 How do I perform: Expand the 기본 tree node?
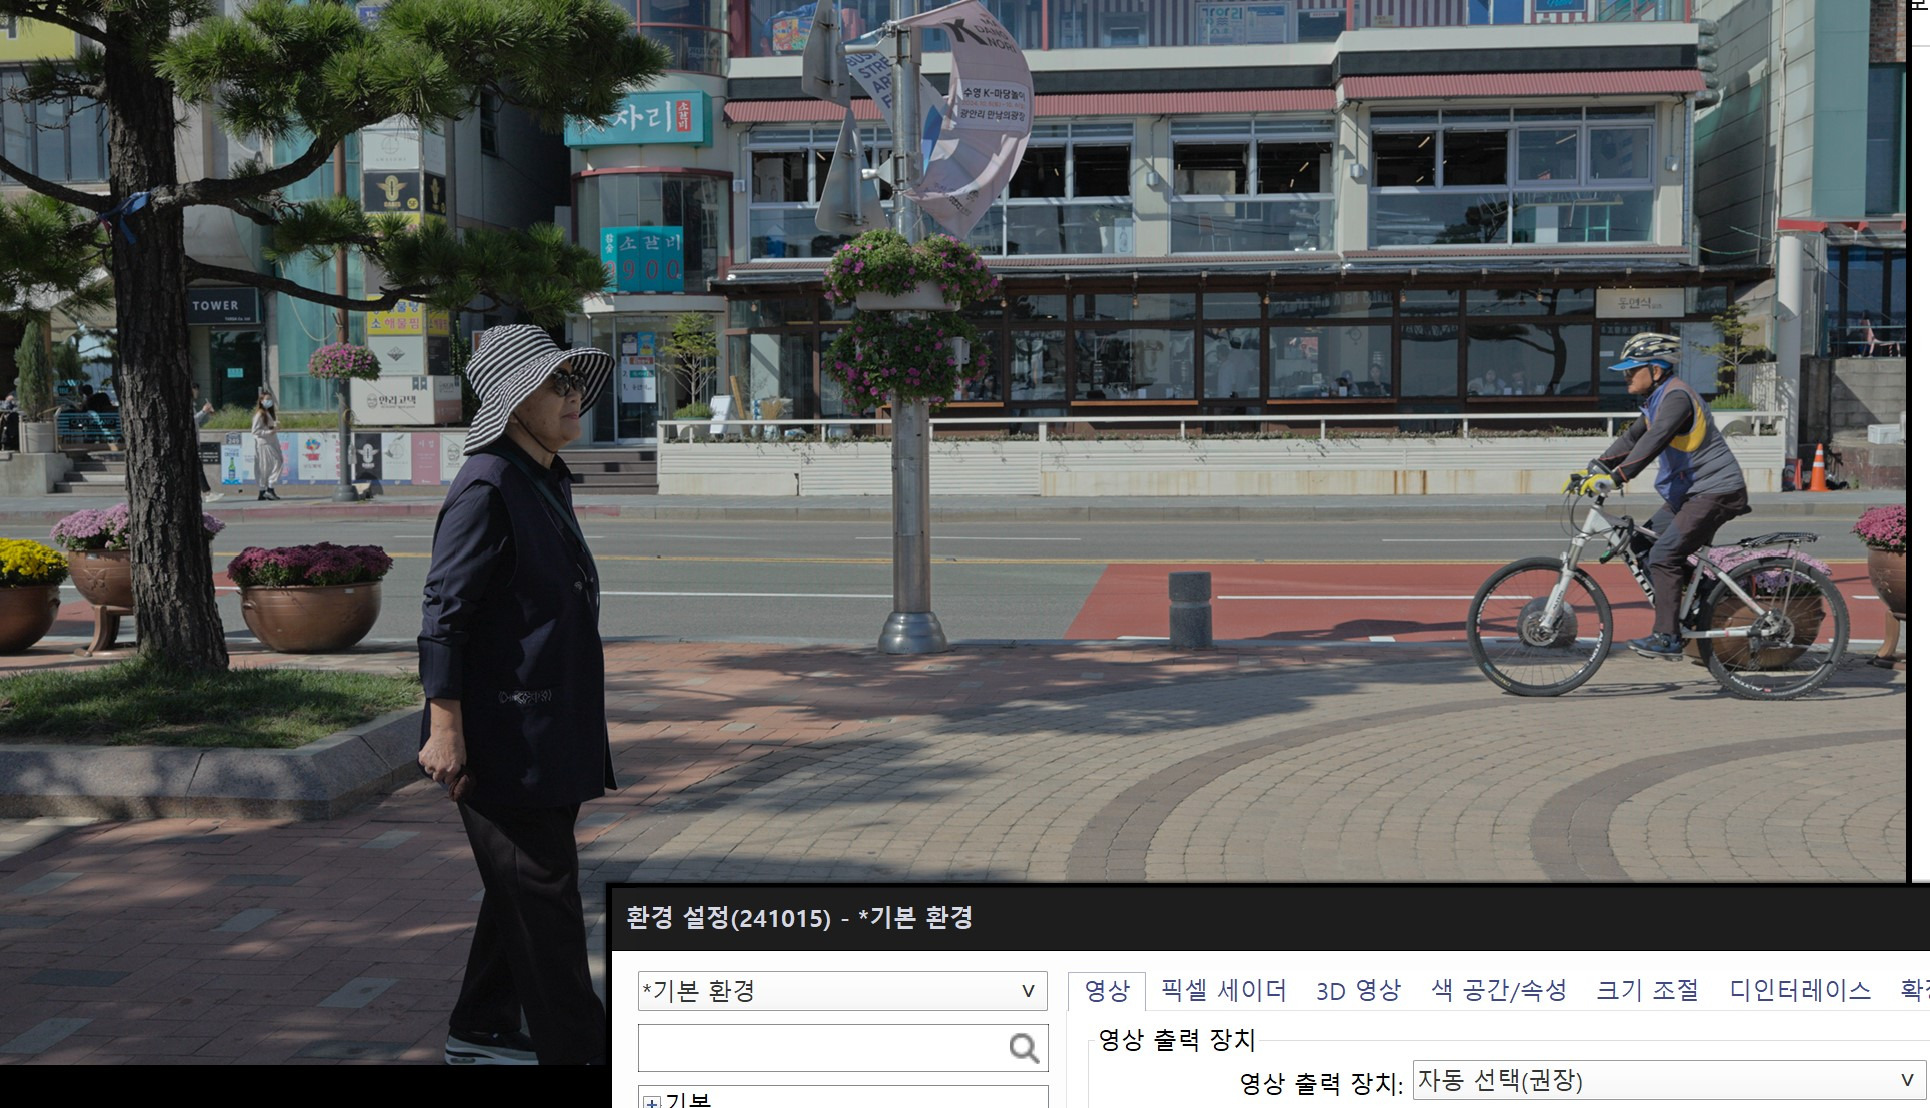pos(652,1102)
